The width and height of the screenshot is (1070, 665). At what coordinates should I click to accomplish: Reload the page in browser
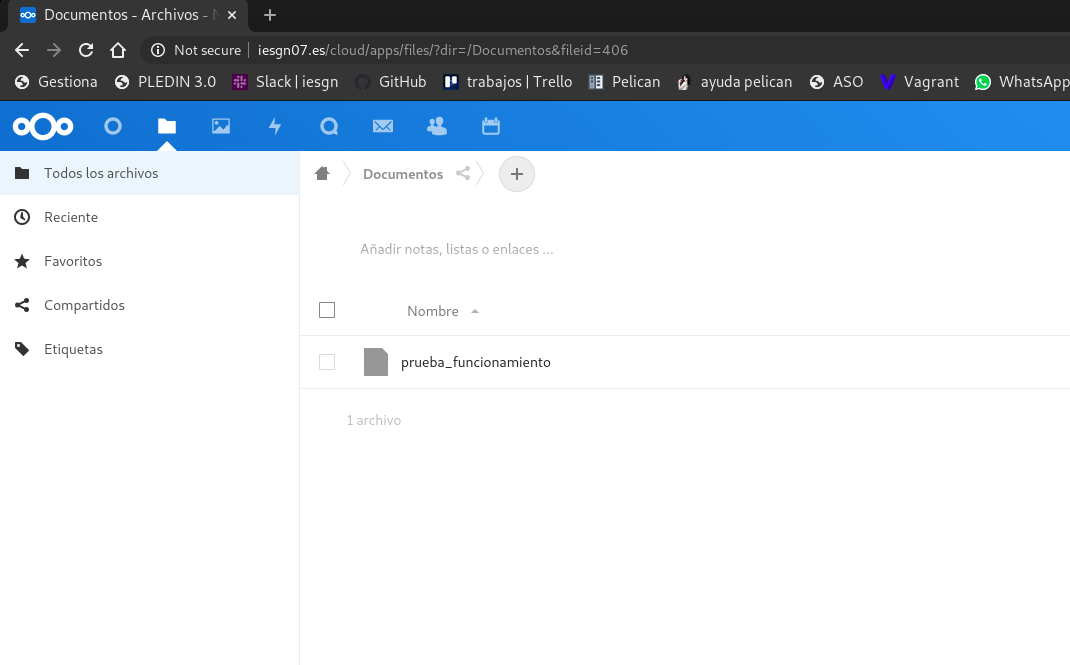pyautogui.click(x=86, y=50)
